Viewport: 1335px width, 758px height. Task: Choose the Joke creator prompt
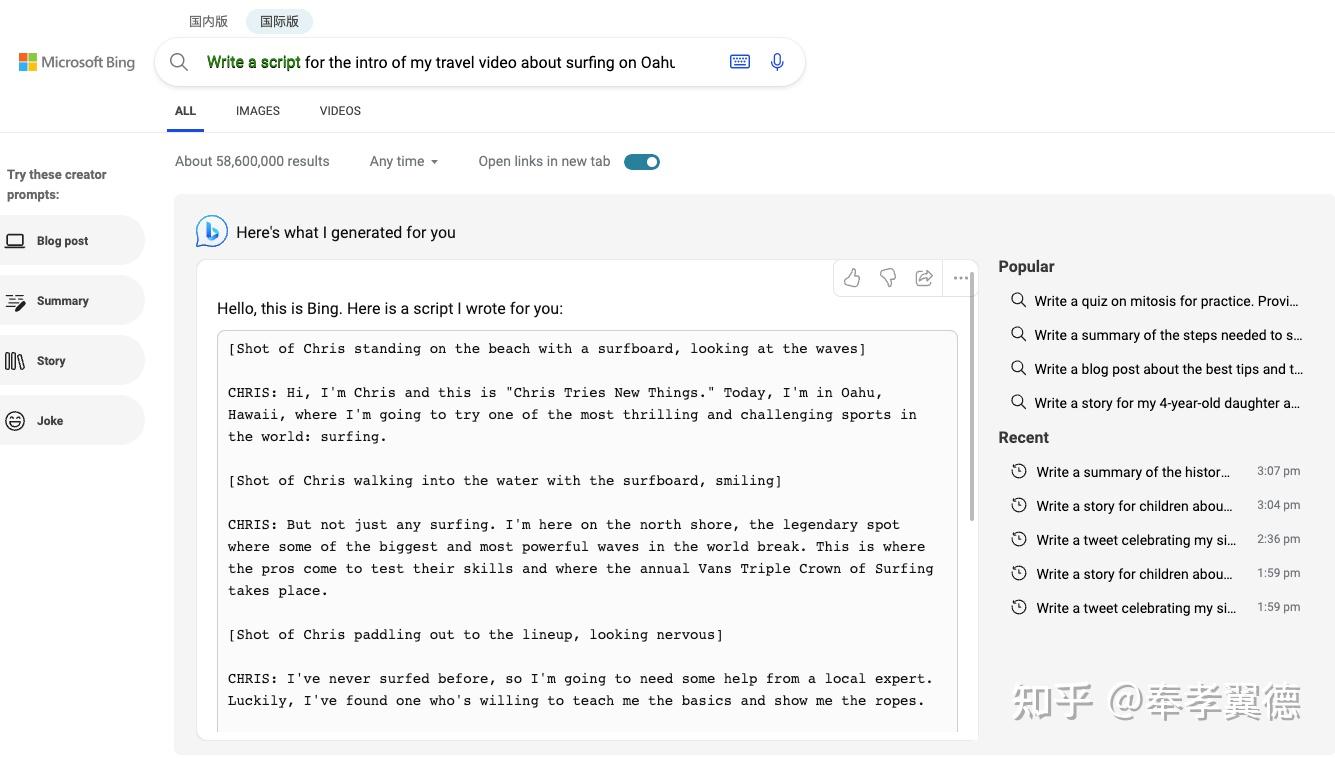click(70, 421)
